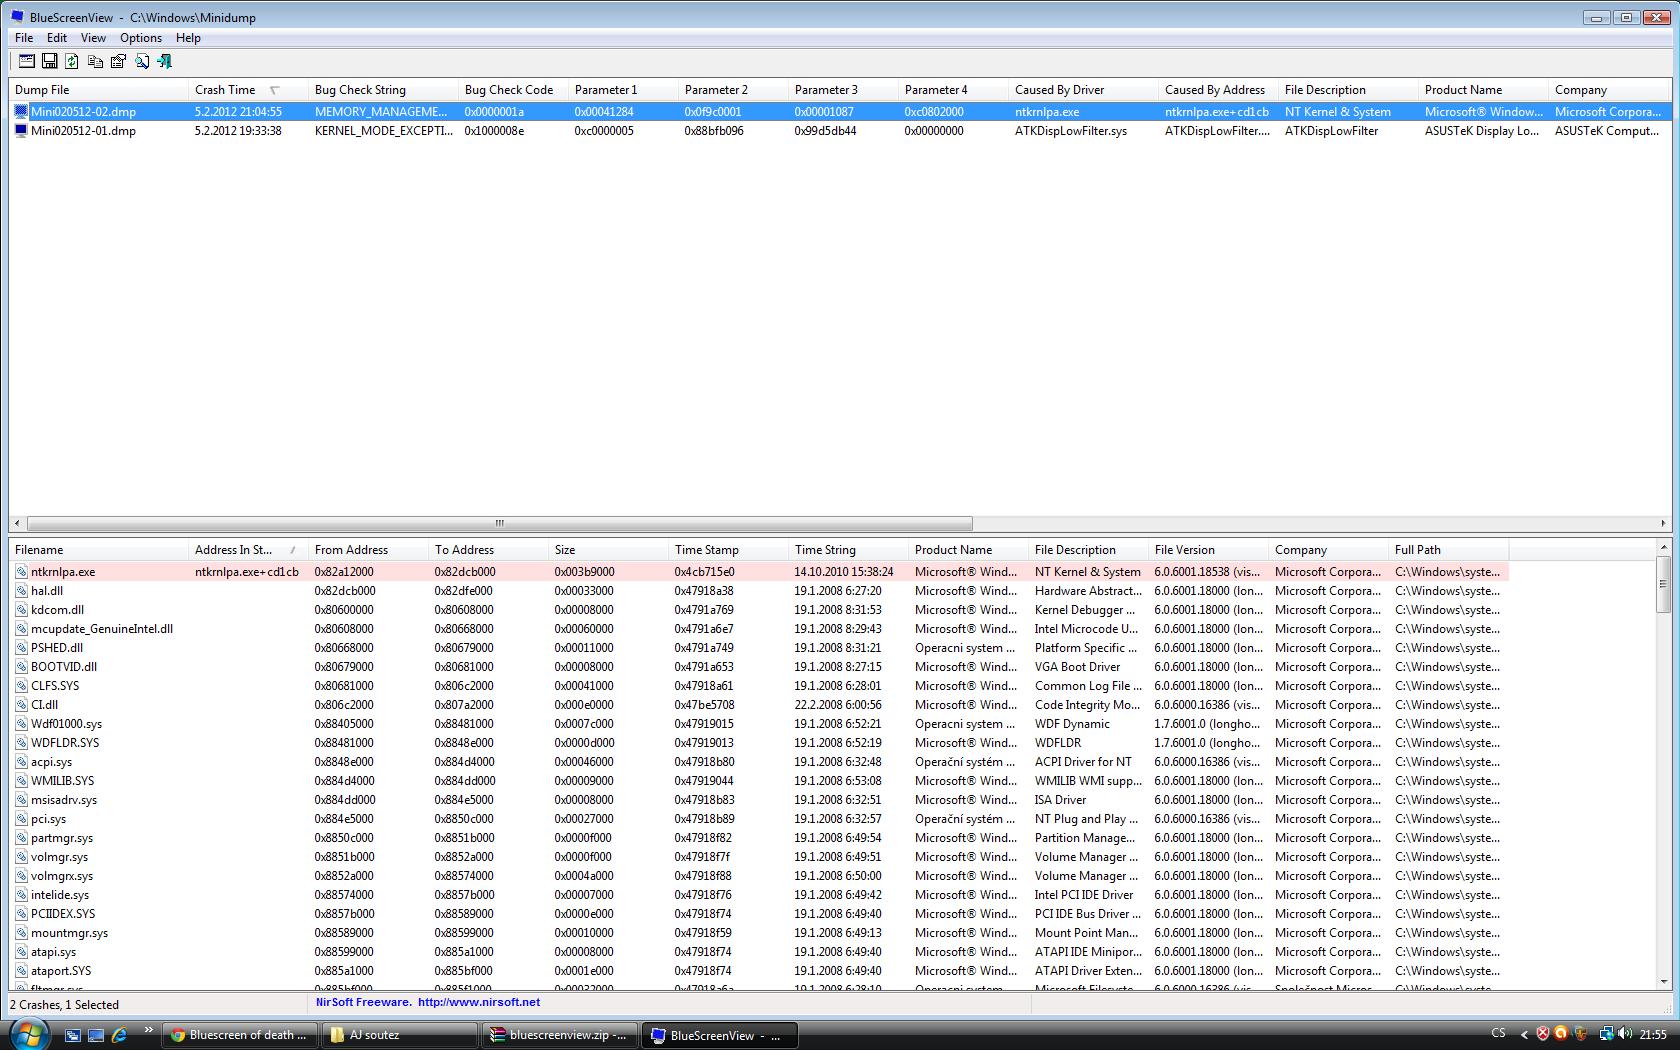Viewport: 1680px width, 1050px height.
Task: Click bug check code 0x1000008e
Action: [494, 131]
